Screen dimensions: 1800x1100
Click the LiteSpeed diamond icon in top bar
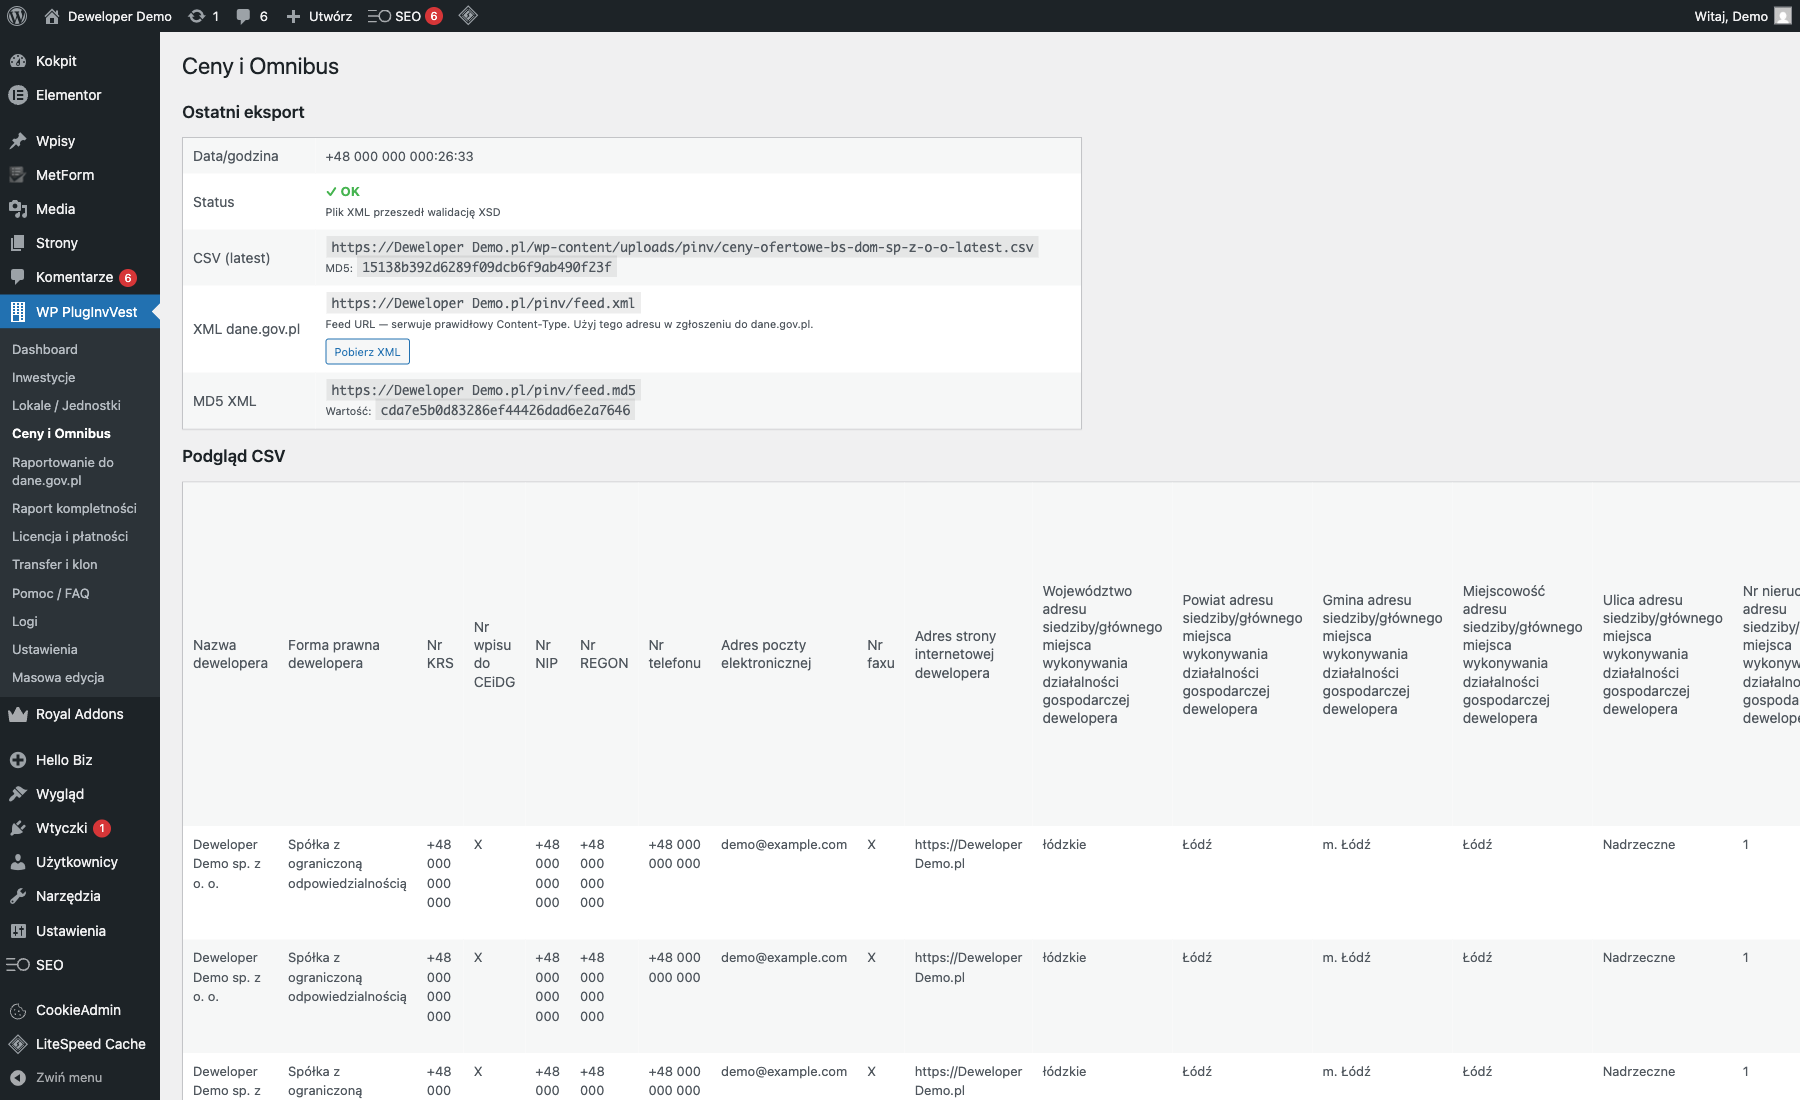[x=468, y=16]
